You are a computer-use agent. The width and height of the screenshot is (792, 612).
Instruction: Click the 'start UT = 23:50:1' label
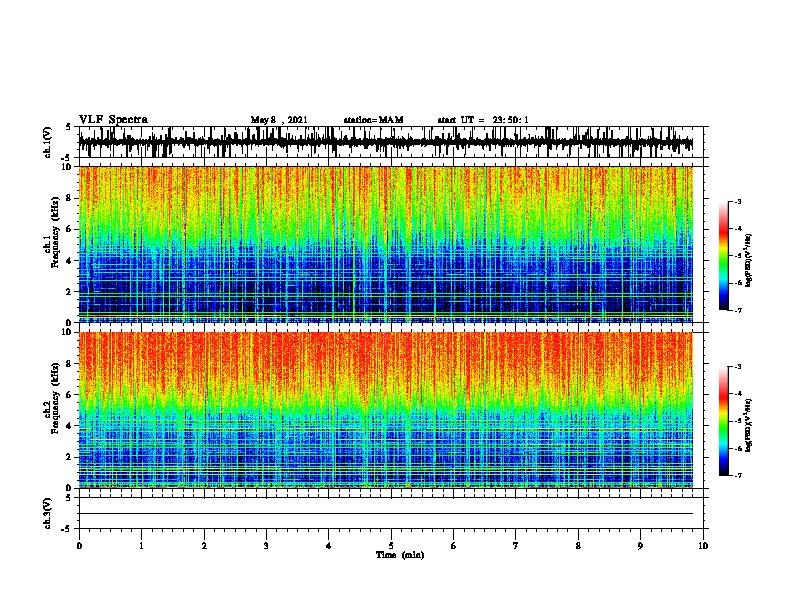click(483, 120)
